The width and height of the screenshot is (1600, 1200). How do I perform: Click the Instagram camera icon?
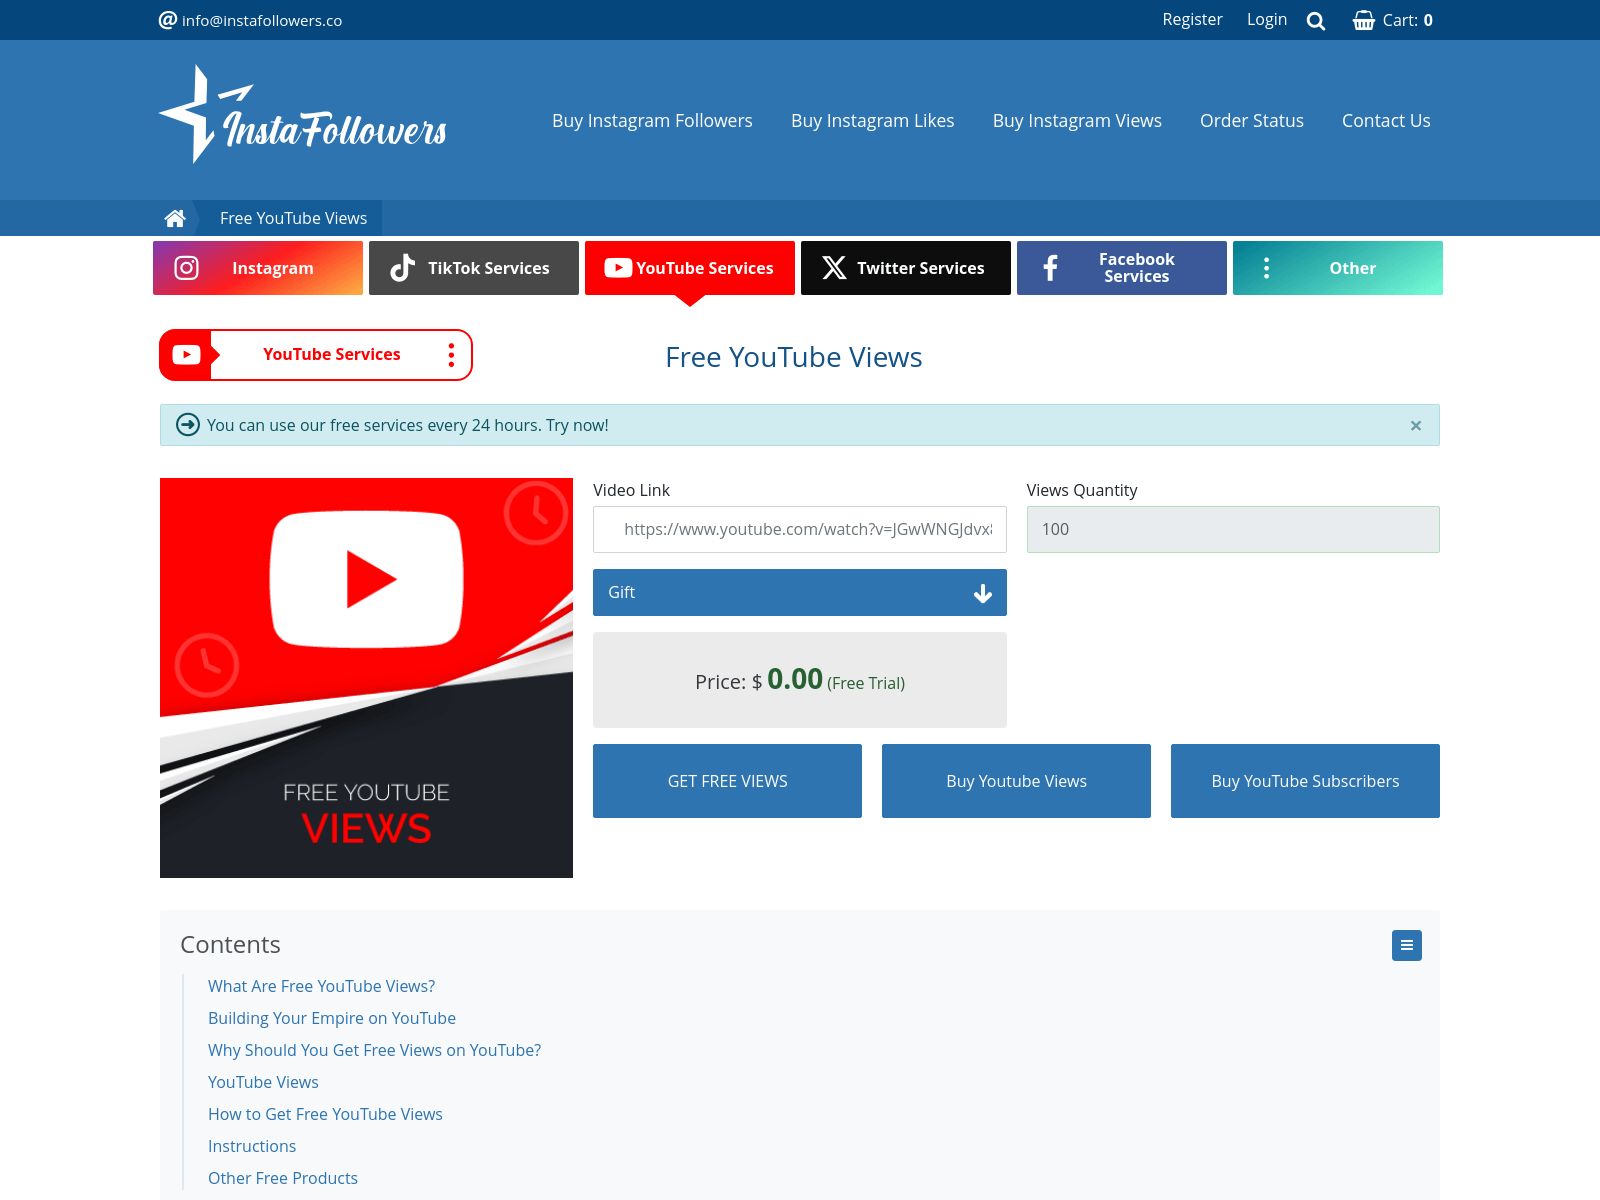pos(187,268)
